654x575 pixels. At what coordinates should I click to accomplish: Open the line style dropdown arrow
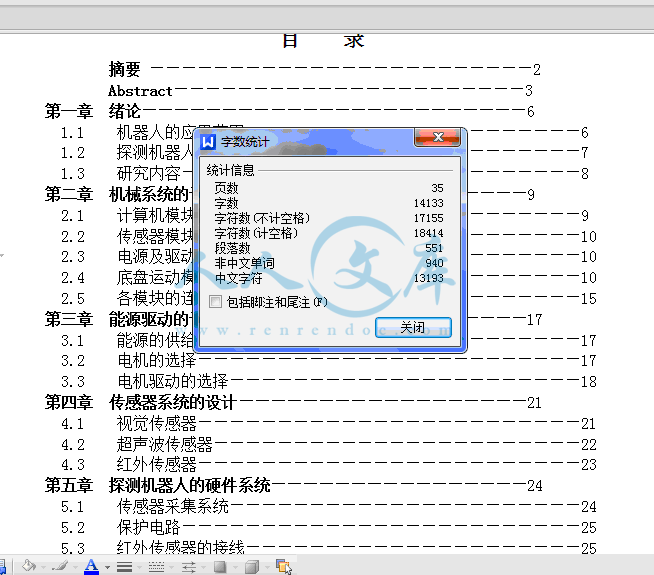[x=139, y=567]
